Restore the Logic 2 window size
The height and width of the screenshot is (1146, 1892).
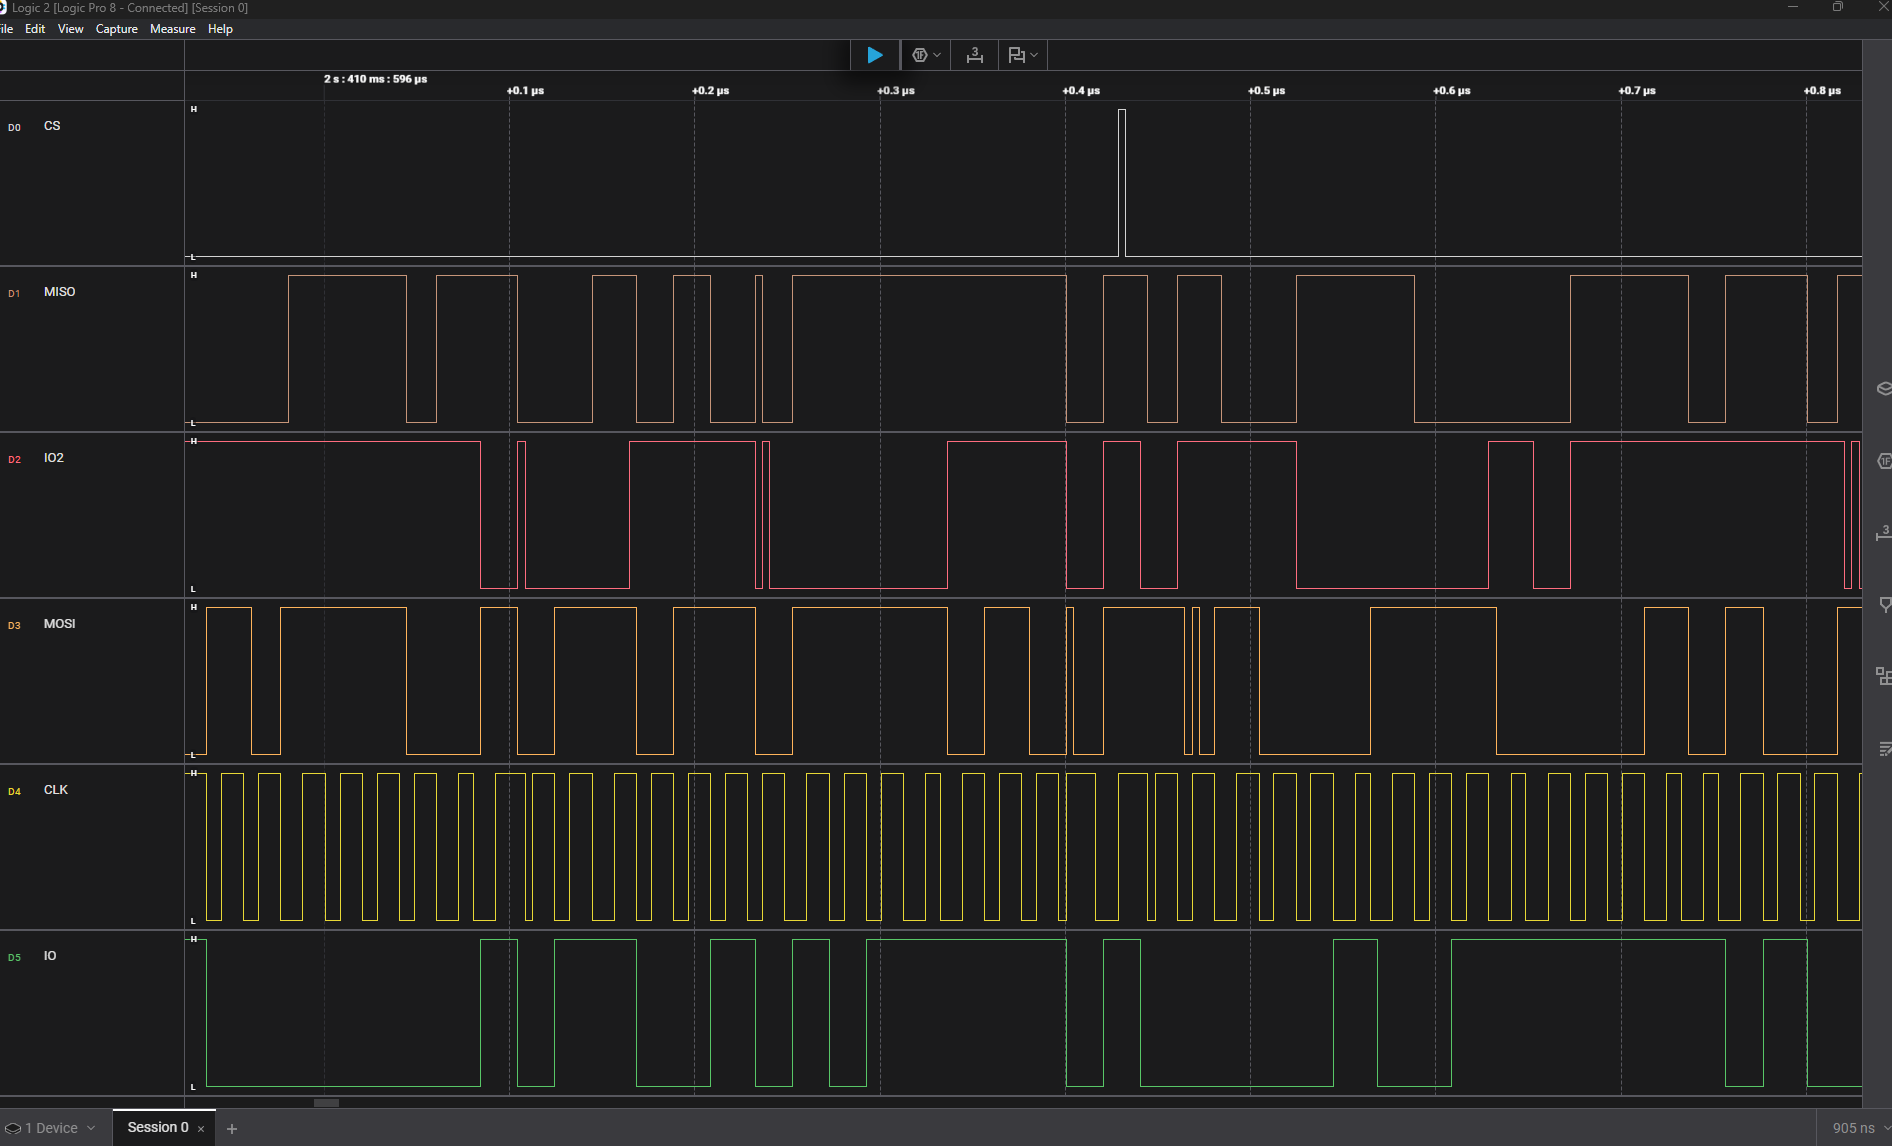(x=1837, y=7)
